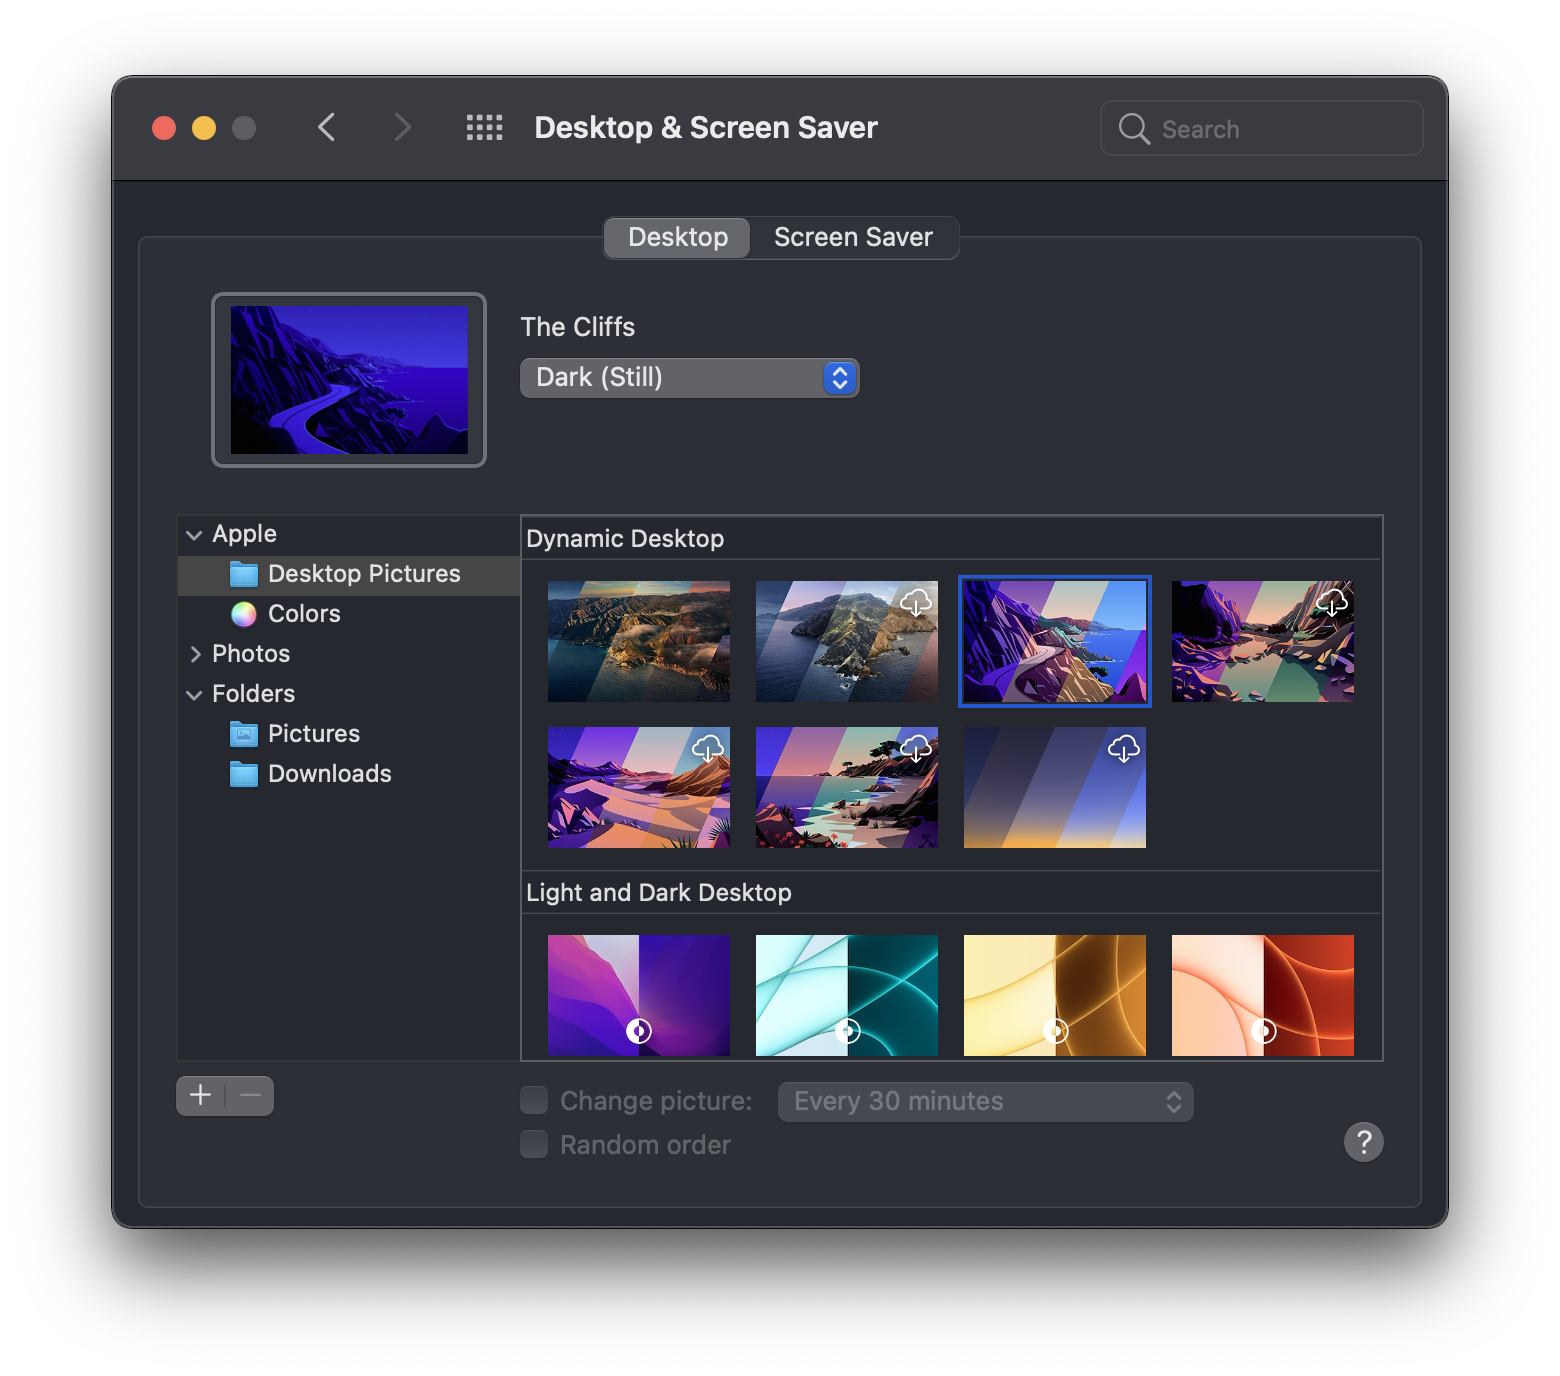Enable the Change picture checkbox
This screenshot has width=1560, height=1376.
[x=534, y=1101]
